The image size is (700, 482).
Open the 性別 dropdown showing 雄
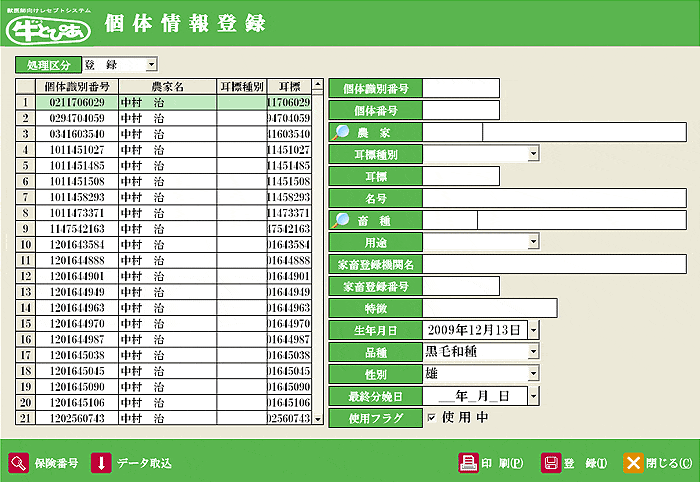pos(533,373)
